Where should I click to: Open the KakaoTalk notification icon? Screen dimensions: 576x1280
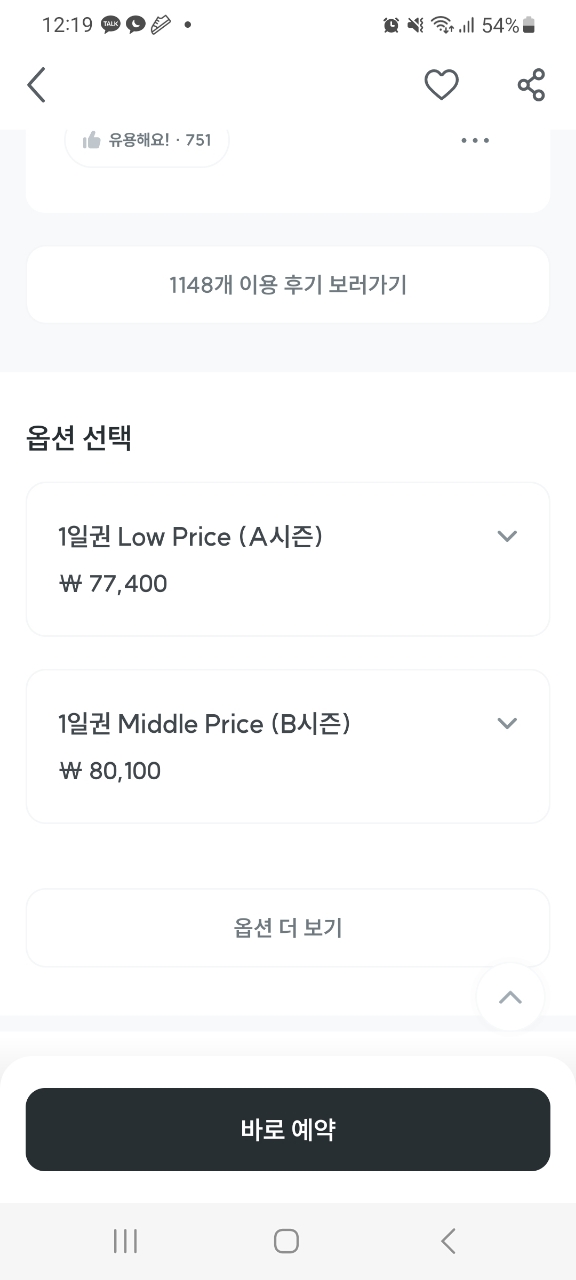tap(111, 25)
